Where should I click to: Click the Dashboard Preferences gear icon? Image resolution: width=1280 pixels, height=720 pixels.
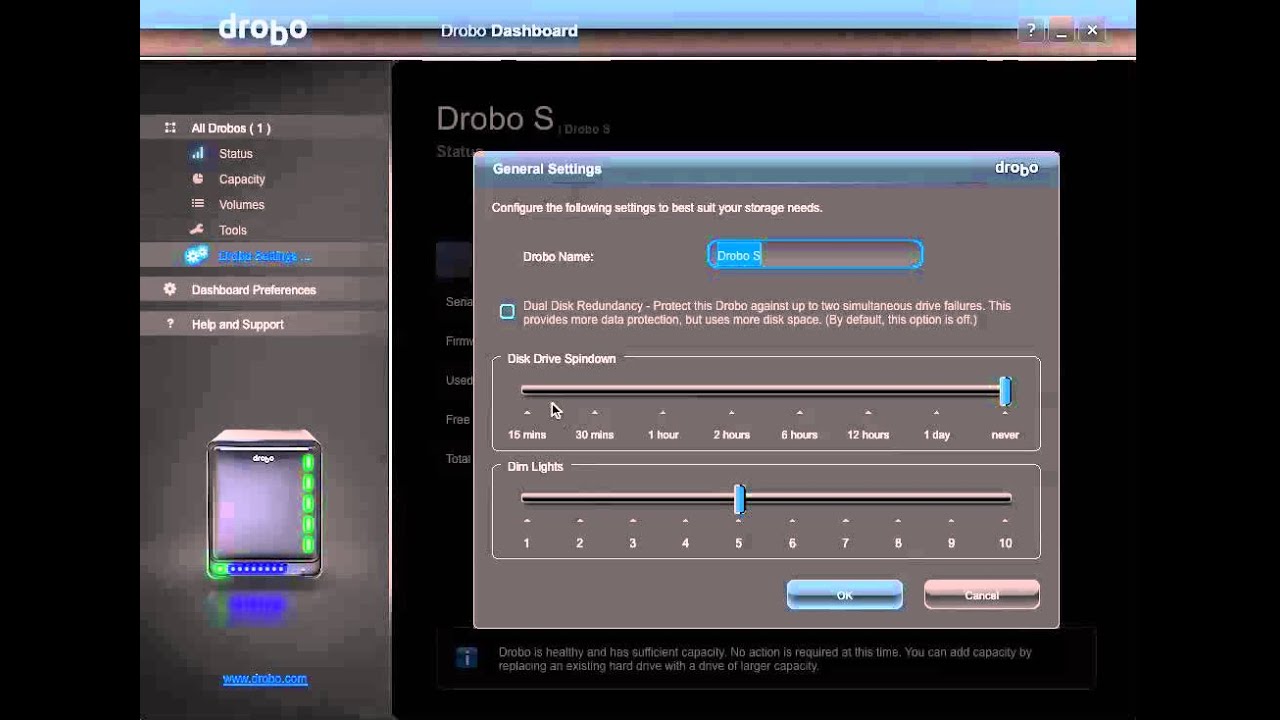click(170, 289)
